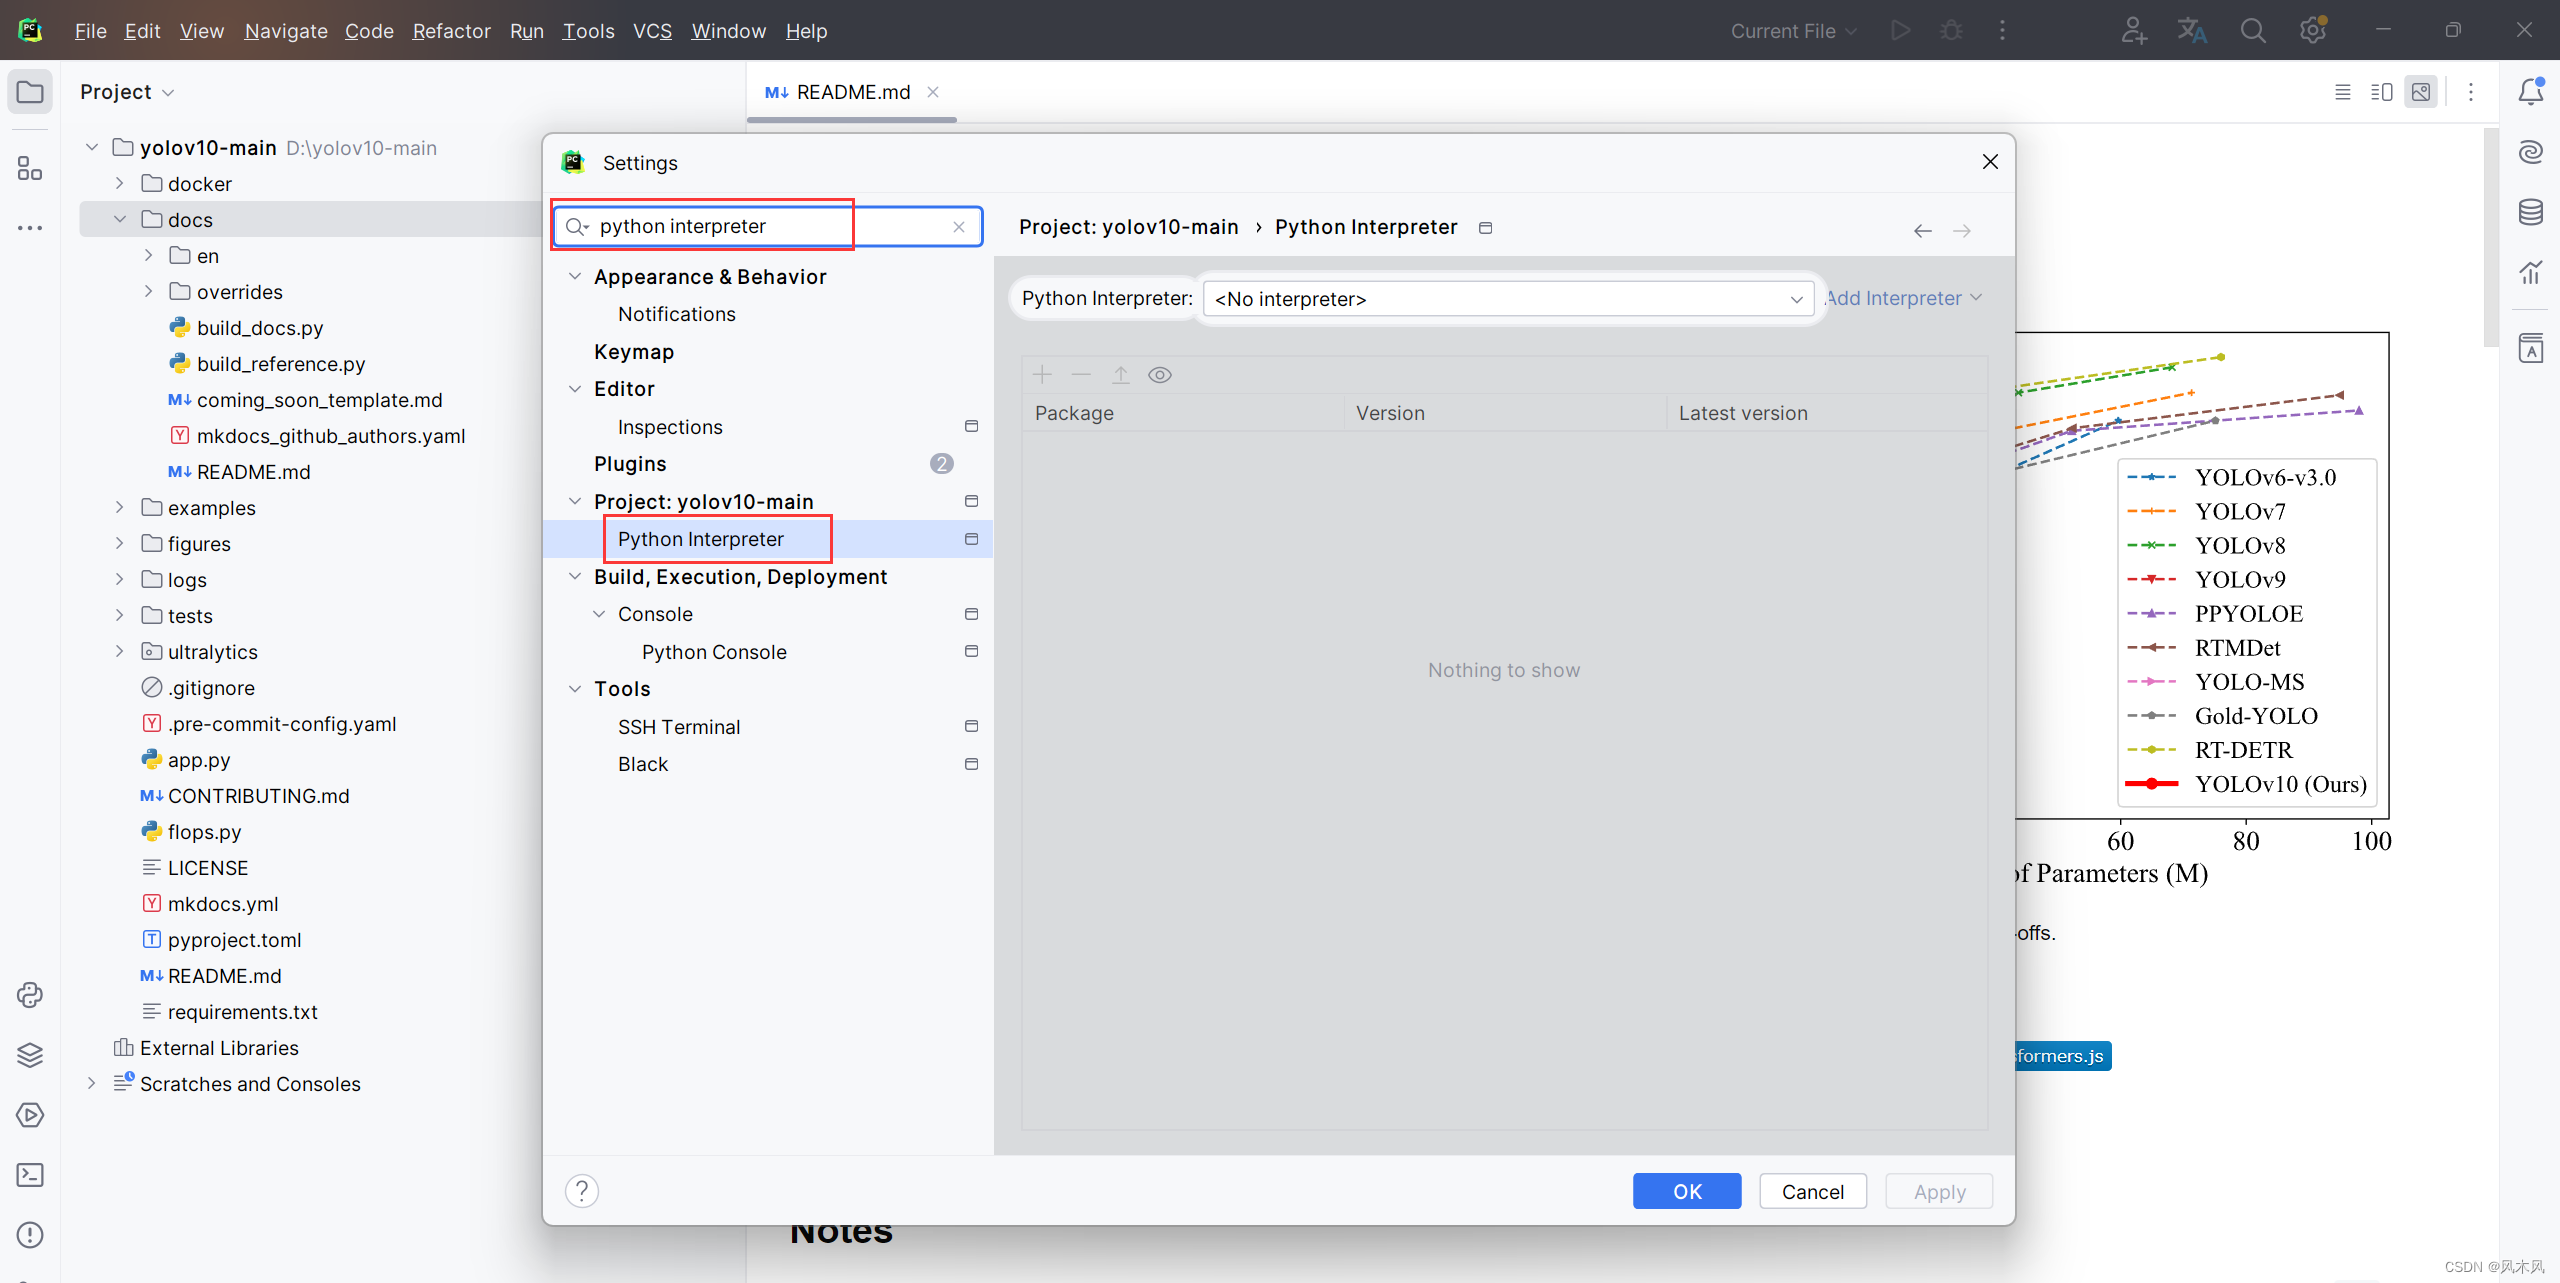Open the SciView chart icon
Image resolution: width=2560 pixels, height=1283 pixels.
click(x=2531, y=272)
